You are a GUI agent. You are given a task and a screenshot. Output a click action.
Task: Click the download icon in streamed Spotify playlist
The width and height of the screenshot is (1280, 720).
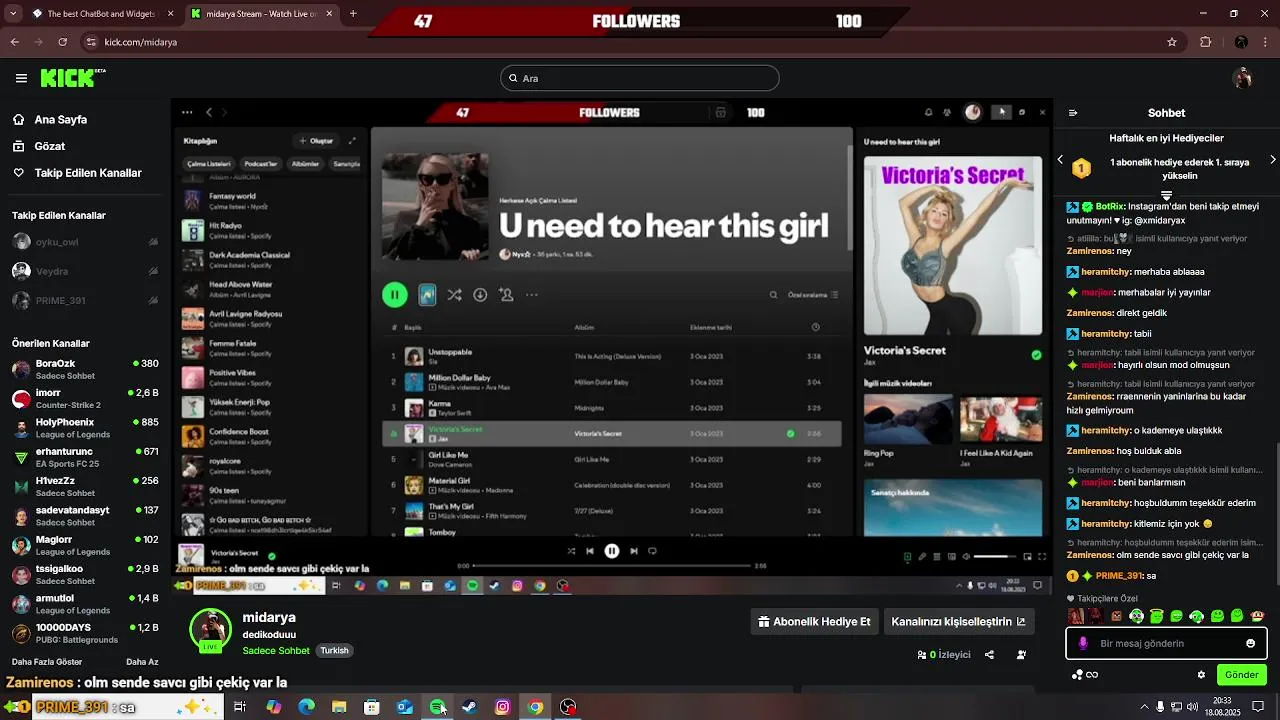pos(480,295)
